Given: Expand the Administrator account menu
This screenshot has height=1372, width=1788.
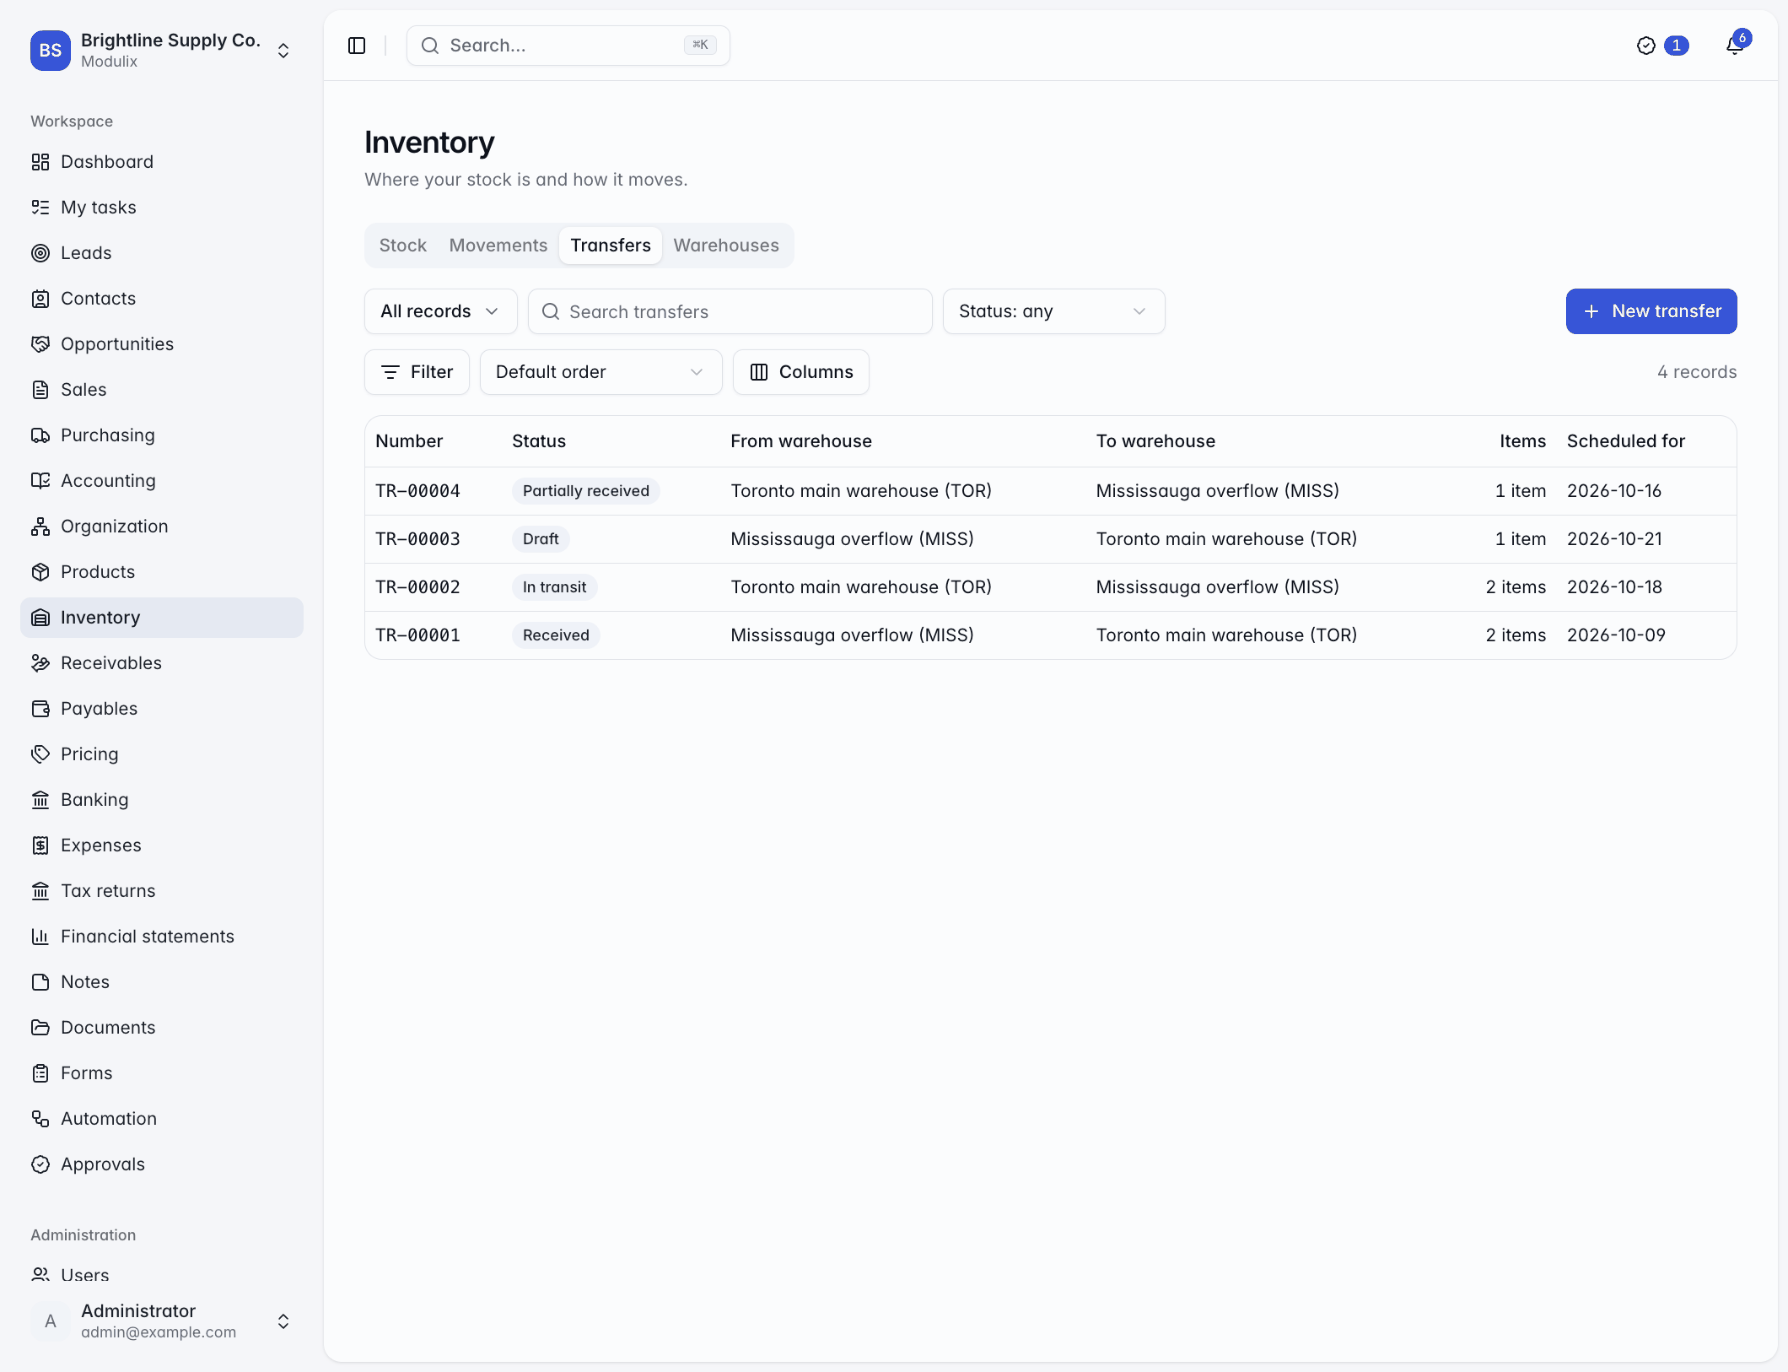Looking at the screenshot, I should pos(162,1321).
